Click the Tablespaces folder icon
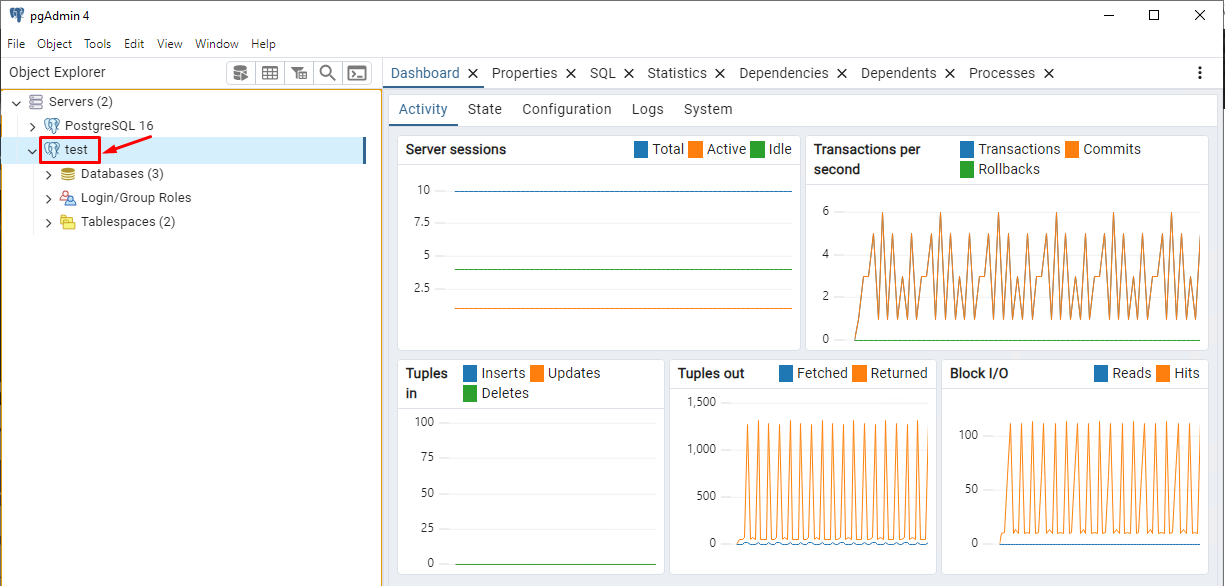 coord(68,222)
